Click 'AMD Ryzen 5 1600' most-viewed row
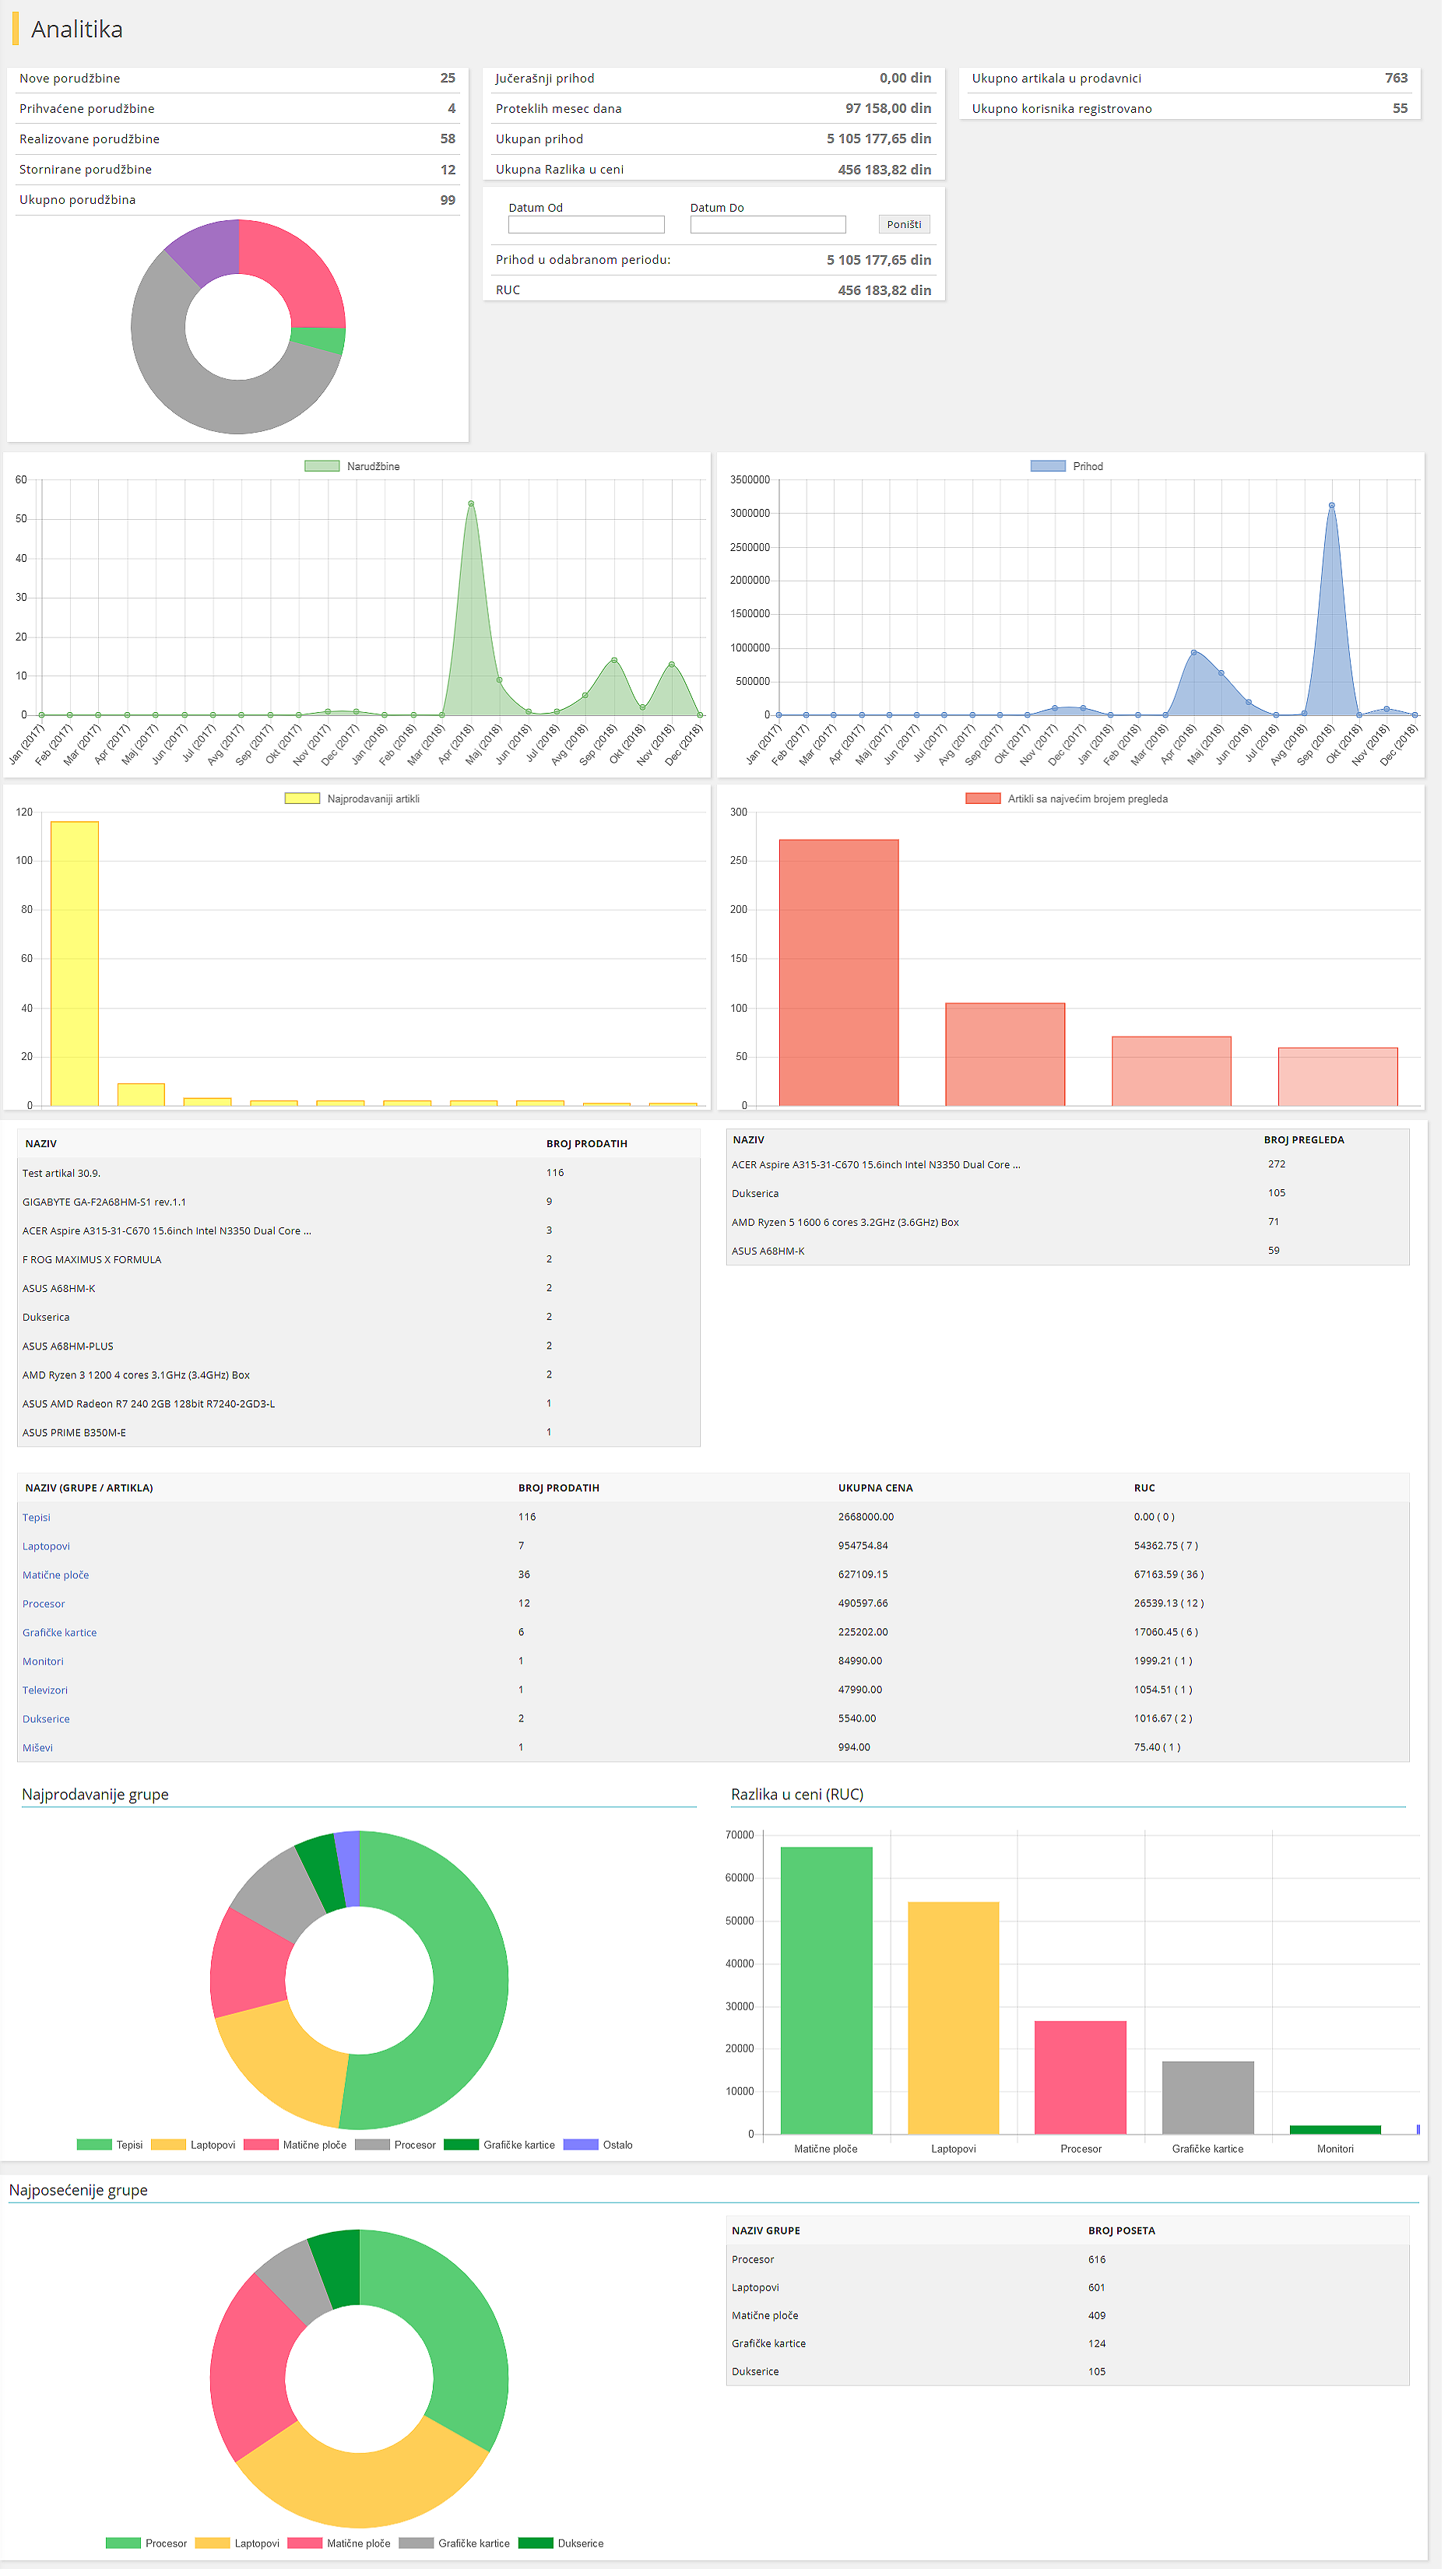1448x2576 pixels. (x=1072, y=1227)
